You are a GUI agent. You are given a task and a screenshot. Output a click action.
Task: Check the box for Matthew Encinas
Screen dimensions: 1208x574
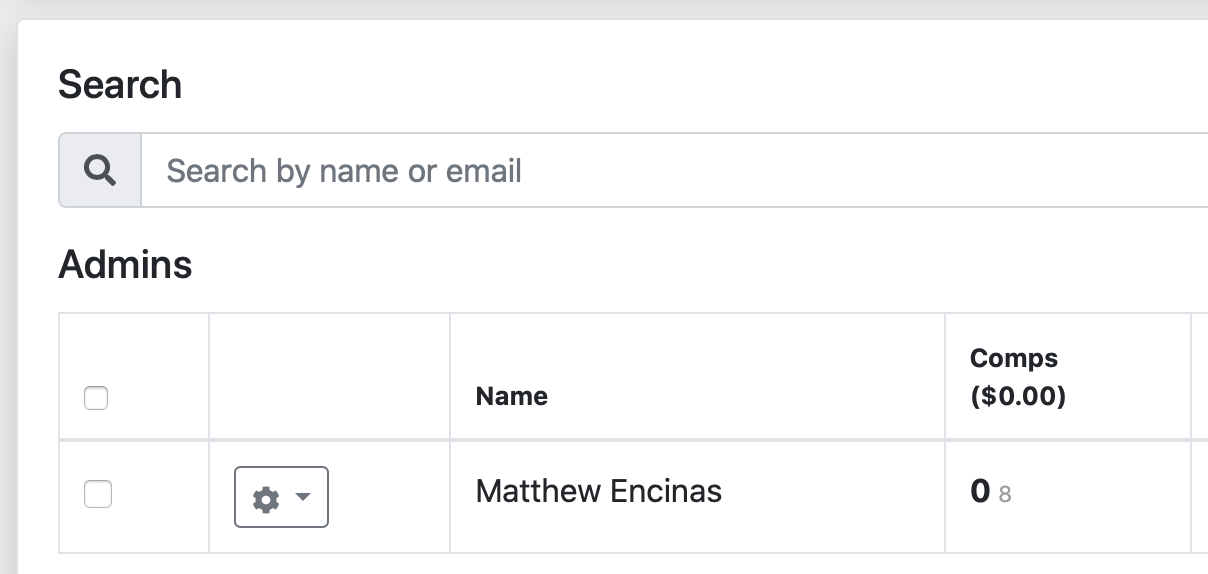98,494
